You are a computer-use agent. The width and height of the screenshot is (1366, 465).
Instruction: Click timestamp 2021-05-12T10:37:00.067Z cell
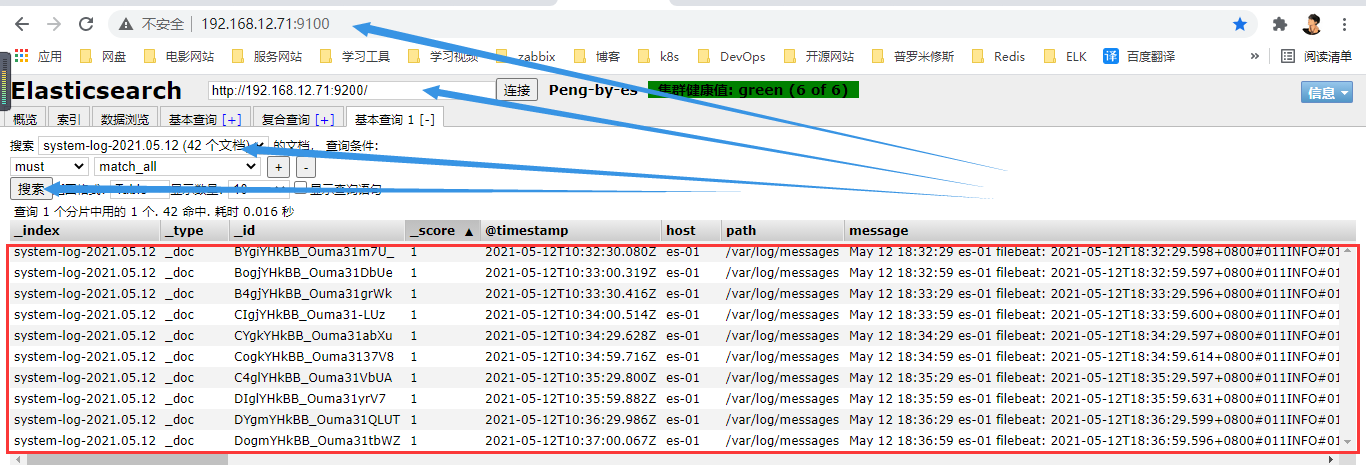(571, 441)
